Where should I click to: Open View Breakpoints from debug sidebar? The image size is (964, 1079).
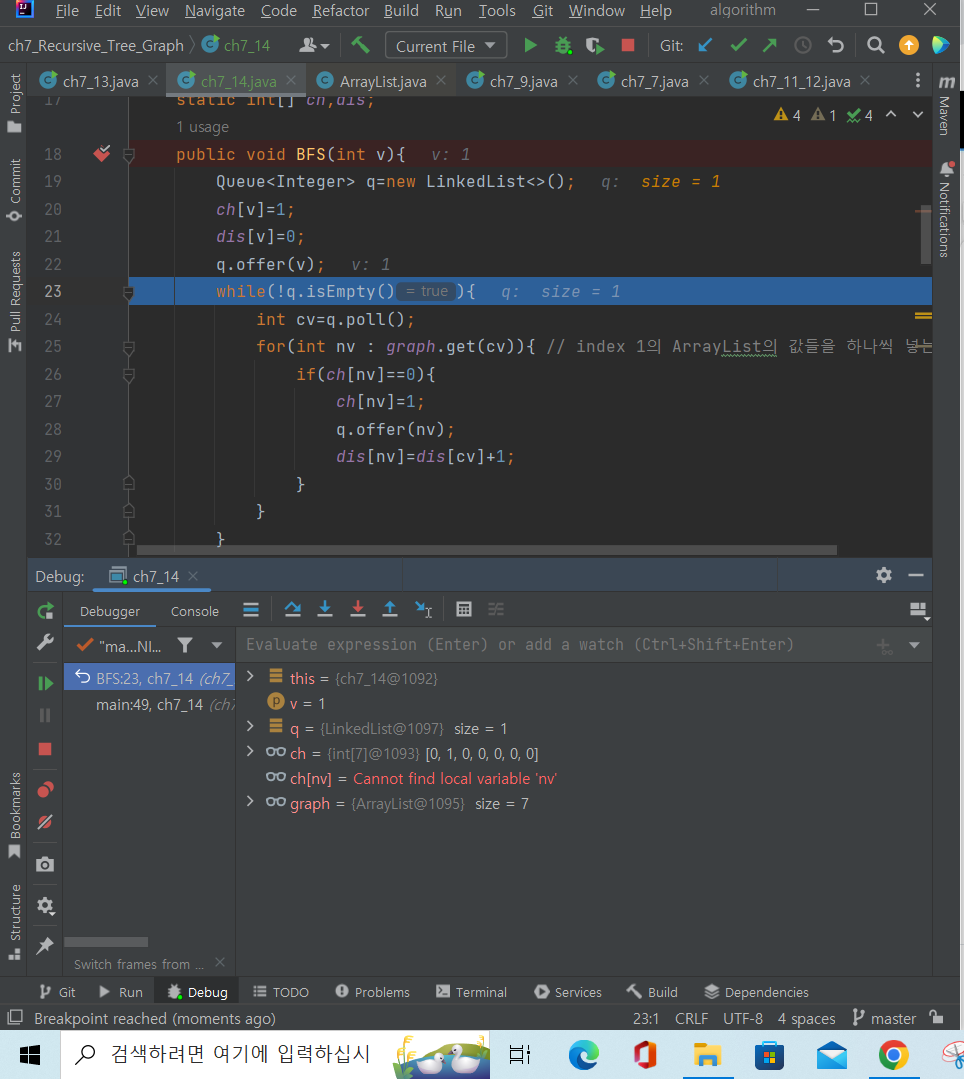(x=45, y=790)
